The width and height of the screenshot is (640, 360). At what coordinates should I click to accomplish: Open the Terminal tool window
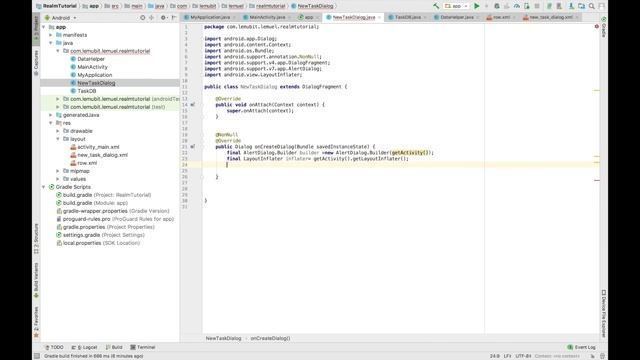pyautogui.click(x=143, y=347)
